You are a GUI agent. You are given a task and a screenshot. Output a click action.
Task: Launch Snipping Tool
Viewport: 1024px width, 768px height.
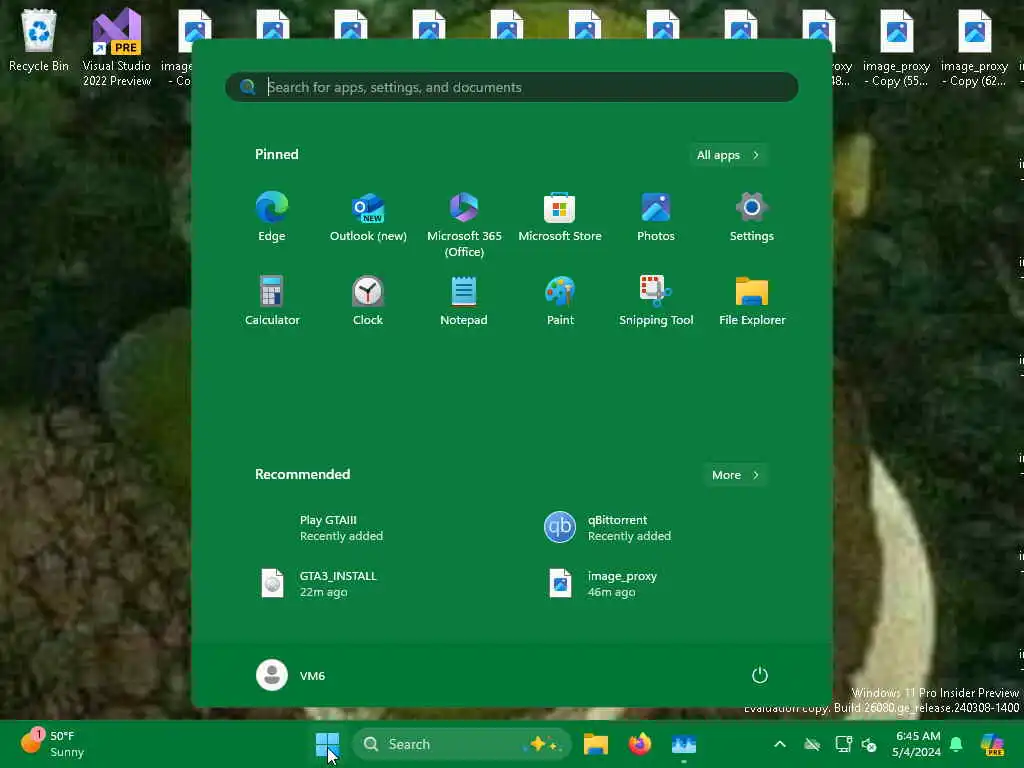[656, 301]
